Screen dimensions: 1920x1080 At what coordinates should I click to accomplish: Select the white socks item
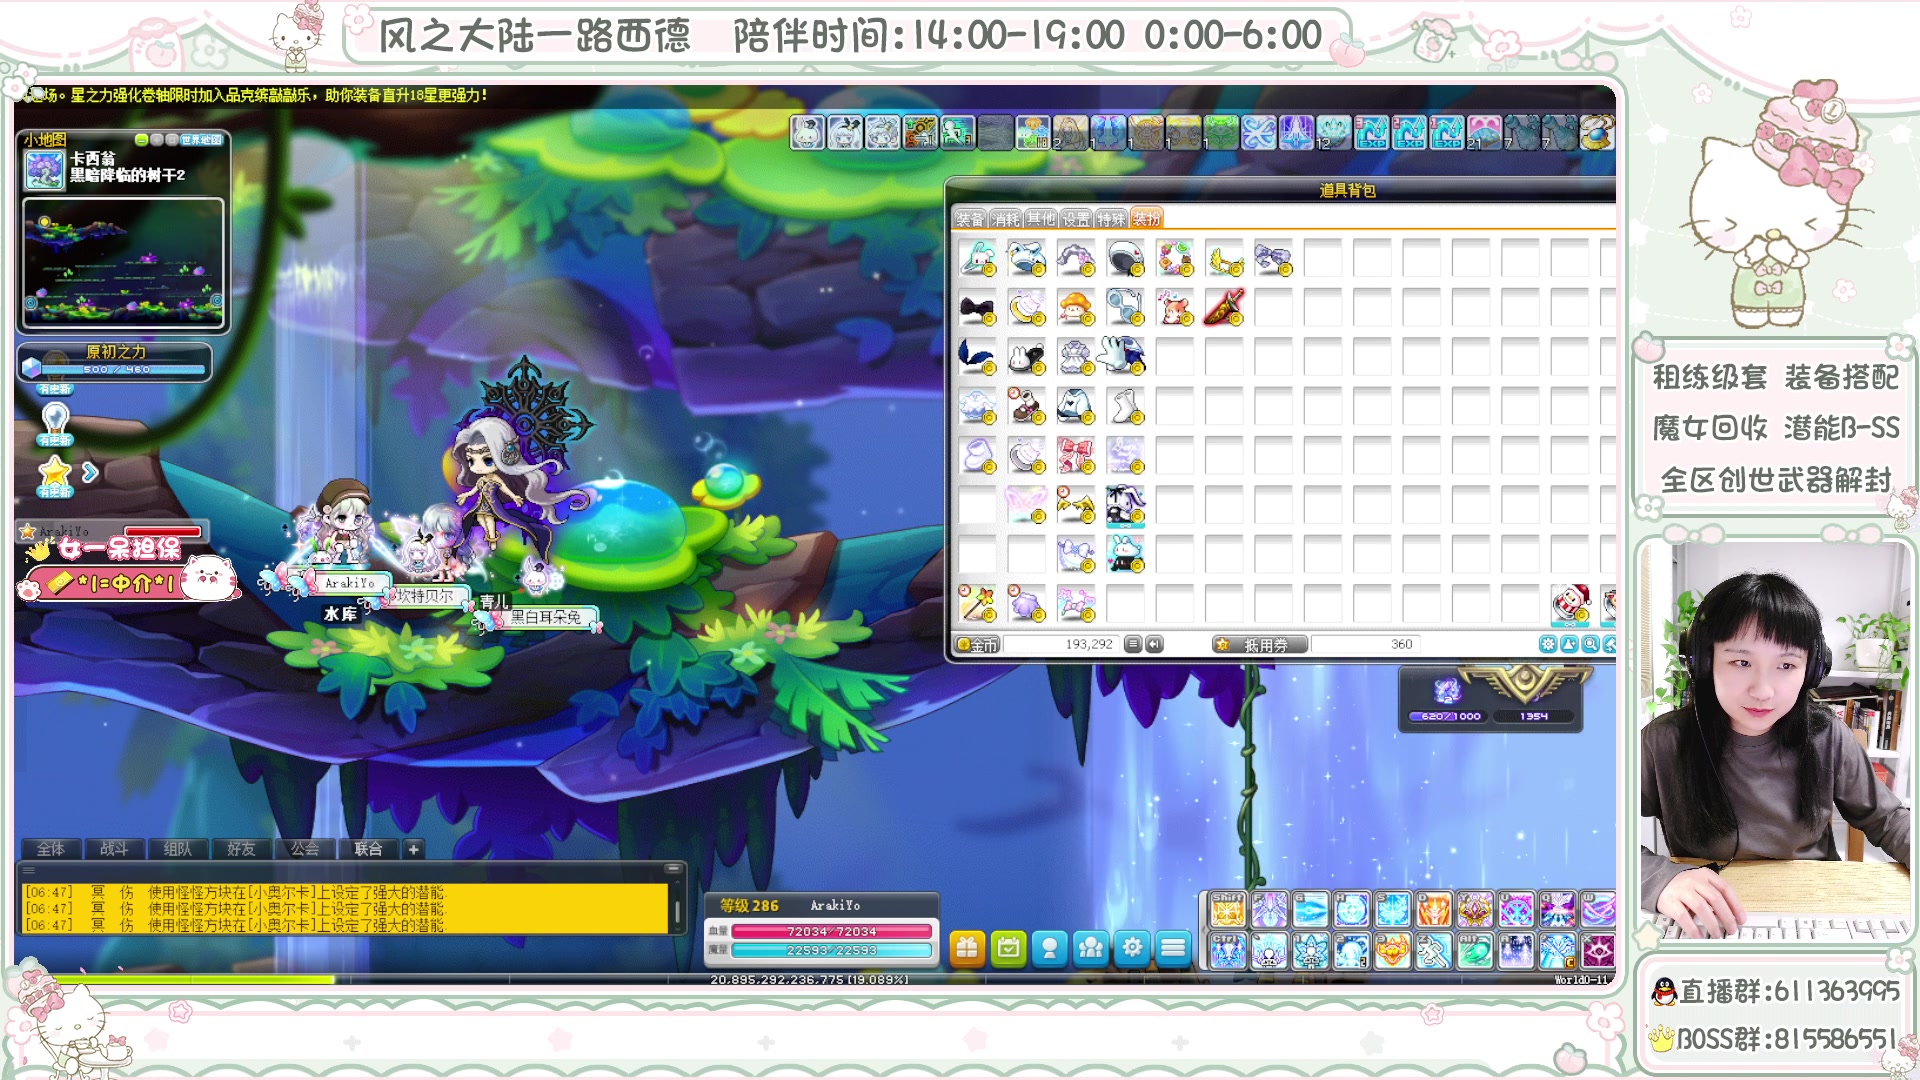(1125, 406)
